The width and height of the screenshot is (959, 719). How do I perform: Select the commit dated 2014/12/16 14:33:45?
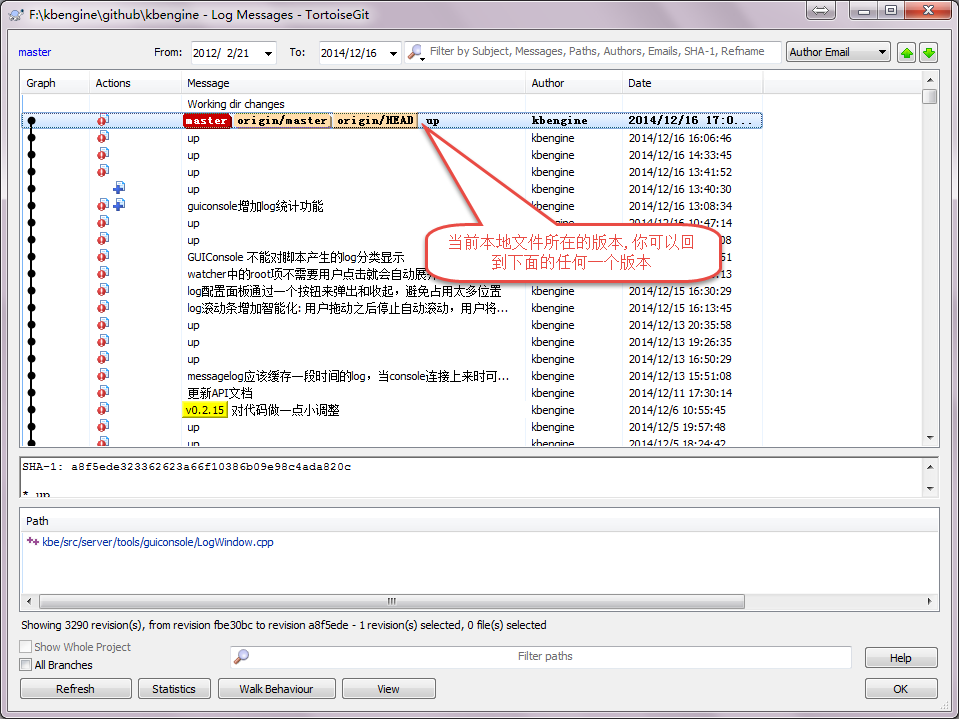(391, 155)
